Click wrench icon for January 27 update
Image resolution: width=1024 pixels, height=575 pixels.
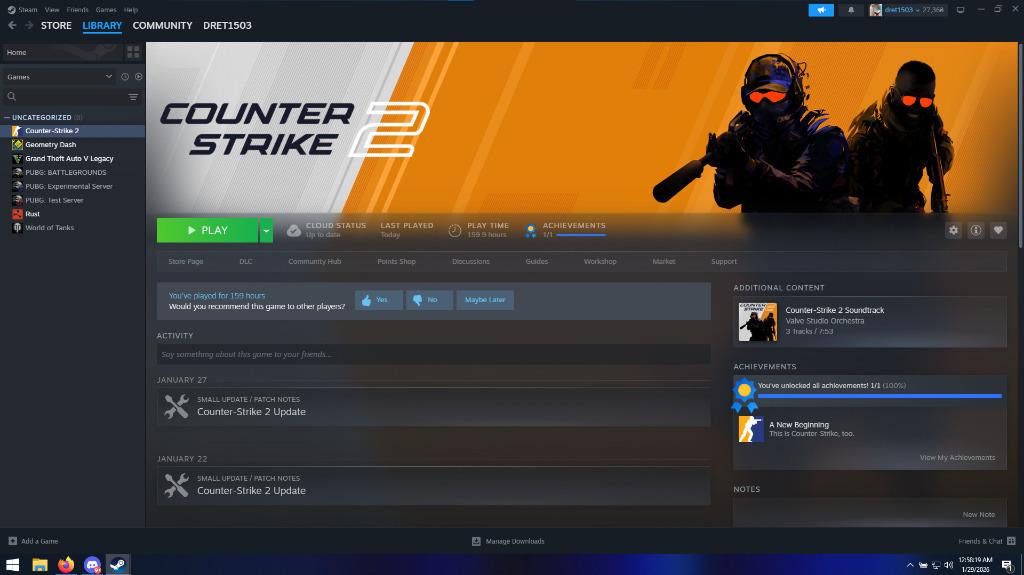point(176,406)
